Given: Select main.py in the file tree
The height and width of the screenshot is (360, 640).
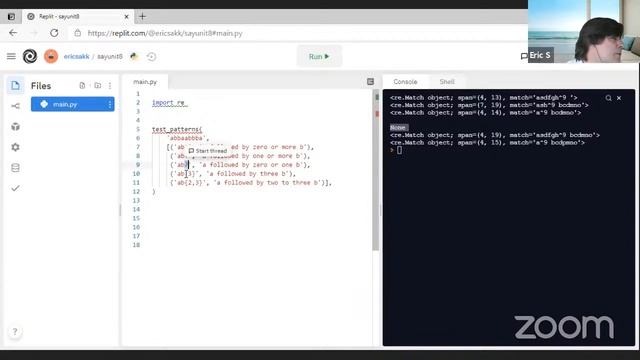Looking at the screenshot, I should click(x=73, y=104).
